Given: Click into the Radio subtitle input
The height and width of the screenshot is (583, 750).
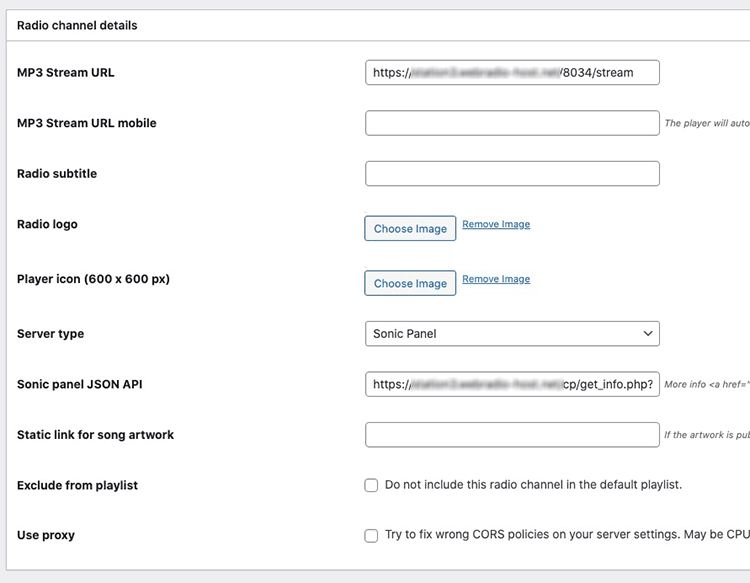Looking at the screenshot, I should point(512,173).
